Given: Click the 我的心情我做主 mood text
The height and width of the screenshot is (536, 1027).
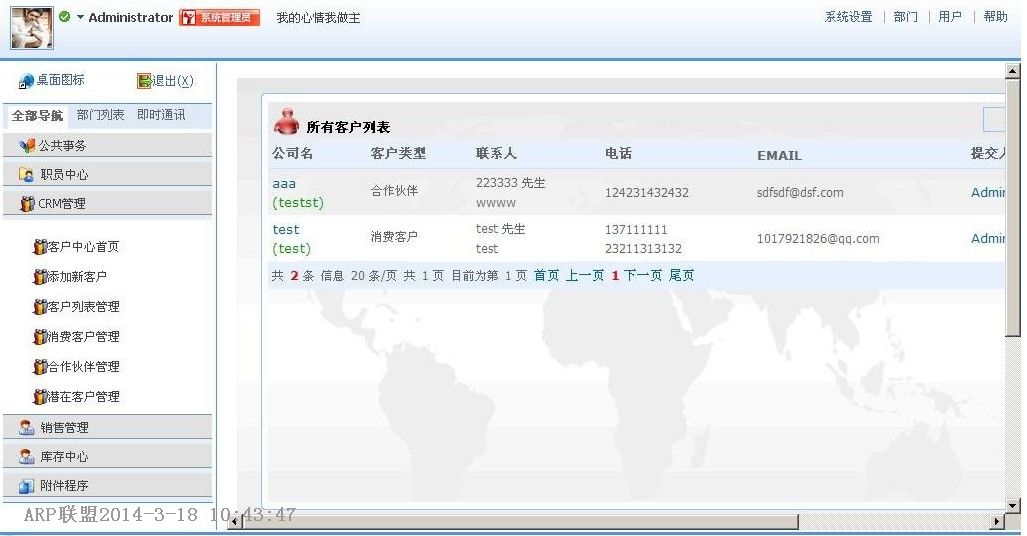Looking at the screenshot, I should coord(318,18).
